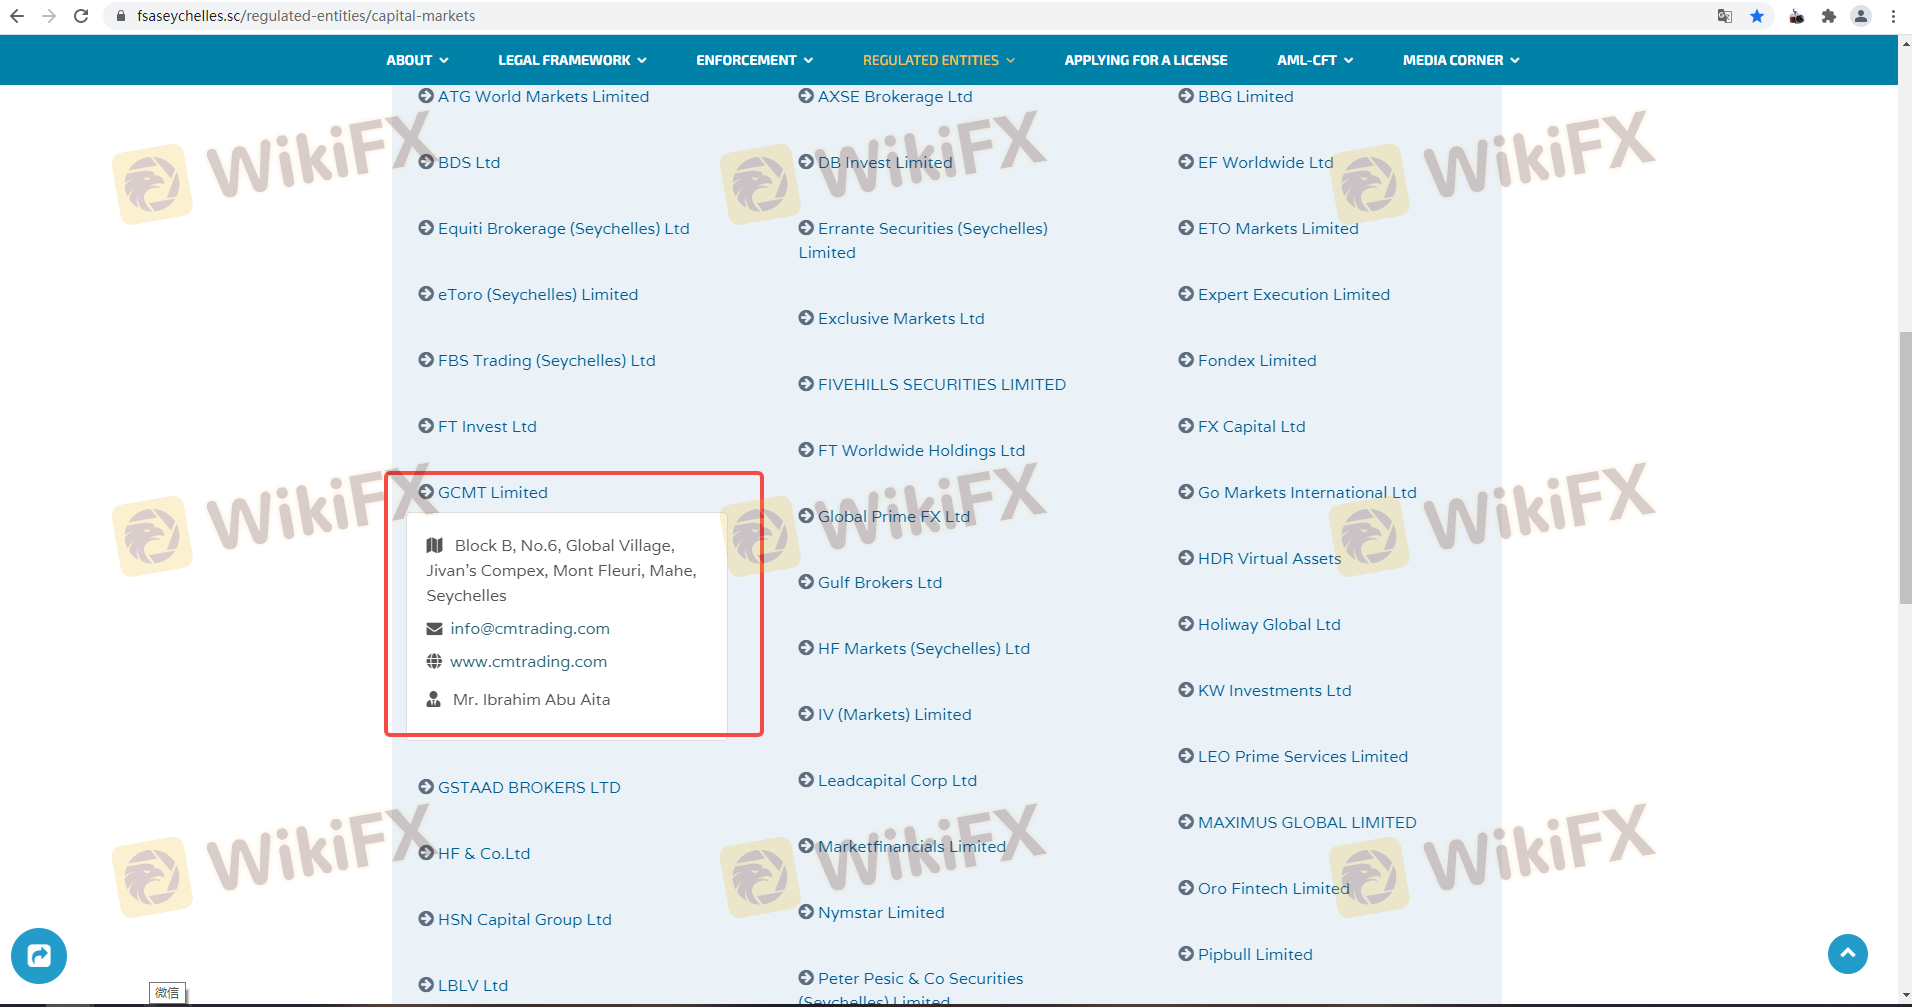Viewport: 1912px width, 1007px height.
Task: Open the LEGAL FRAMEWORK dropdown menu
Action: pyautogui.click(x=572, y=60)
